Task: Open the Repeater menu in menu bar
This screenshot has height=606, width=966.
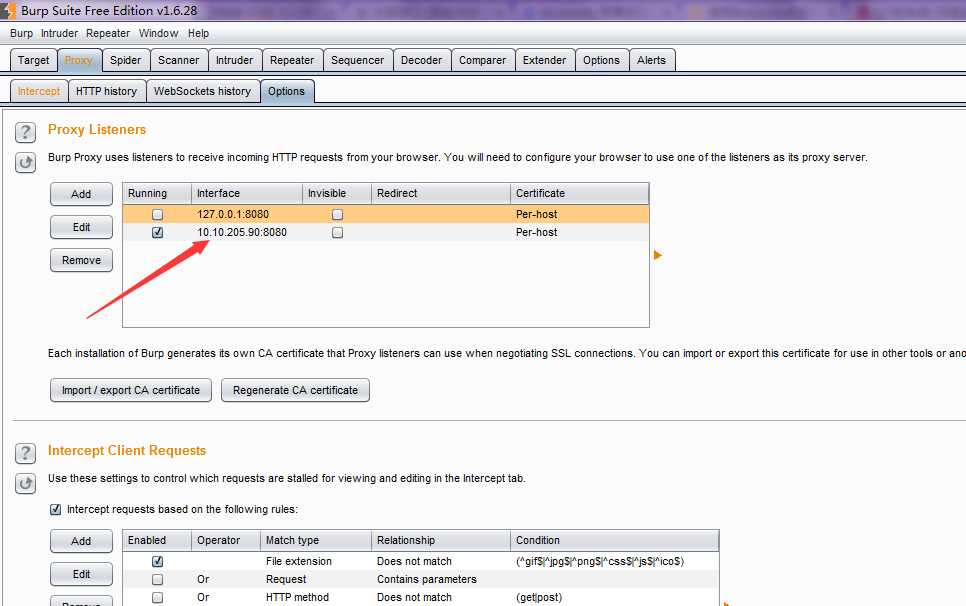Action: [x=108, y=33]
